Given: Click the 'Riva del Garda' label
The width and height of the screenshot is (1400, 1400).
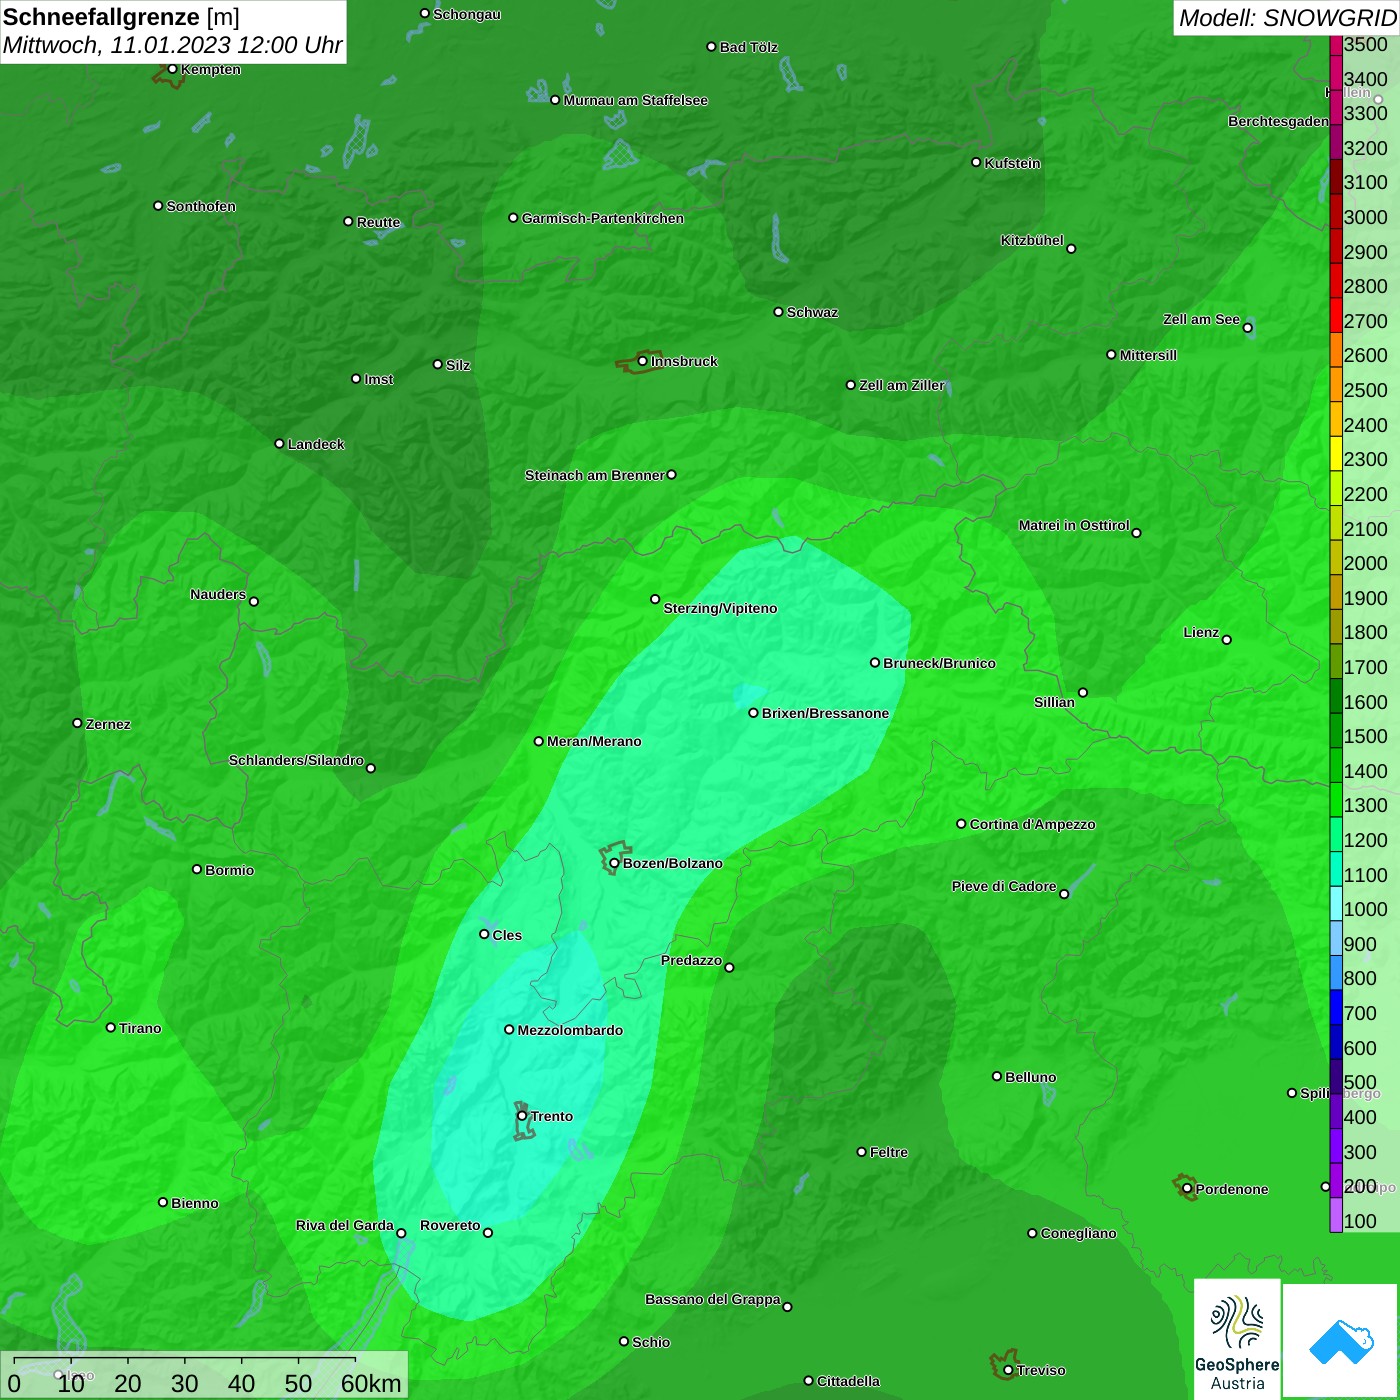Looking at the screenshot, I should click(x=345, y=1225).
